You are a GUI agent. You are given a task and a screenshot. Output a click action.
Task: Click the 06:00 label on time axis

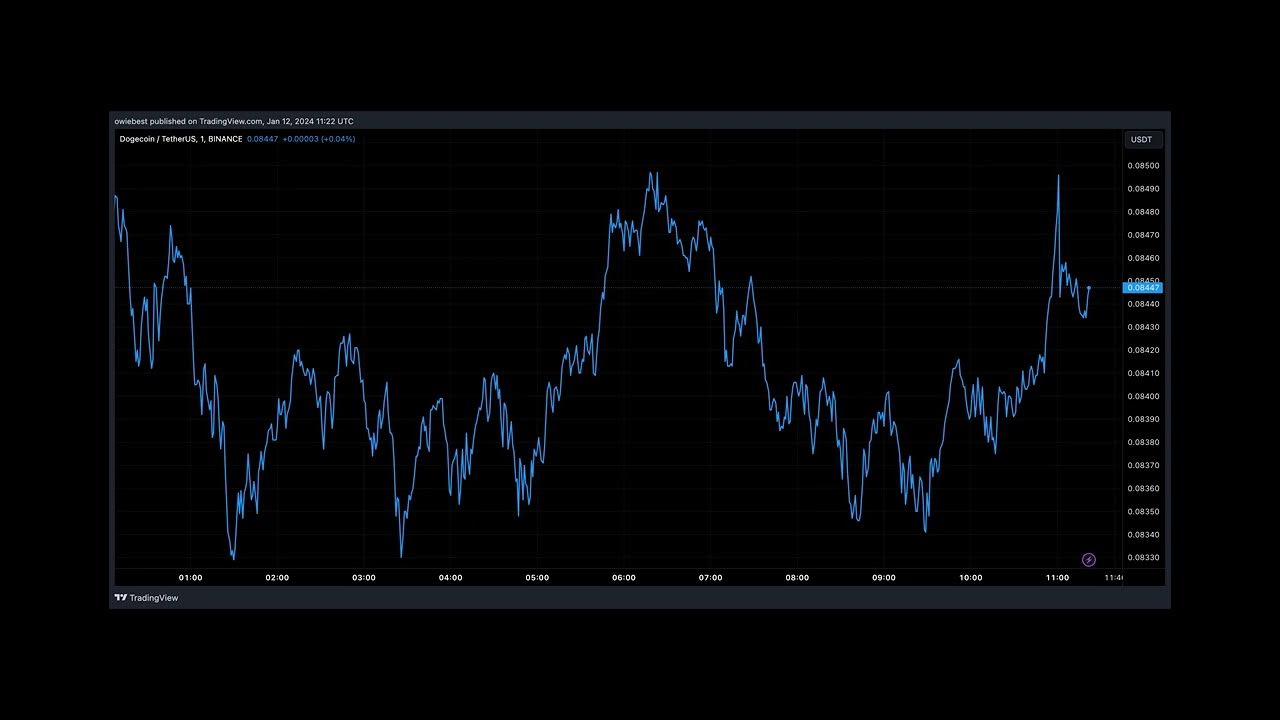point(624,578)
